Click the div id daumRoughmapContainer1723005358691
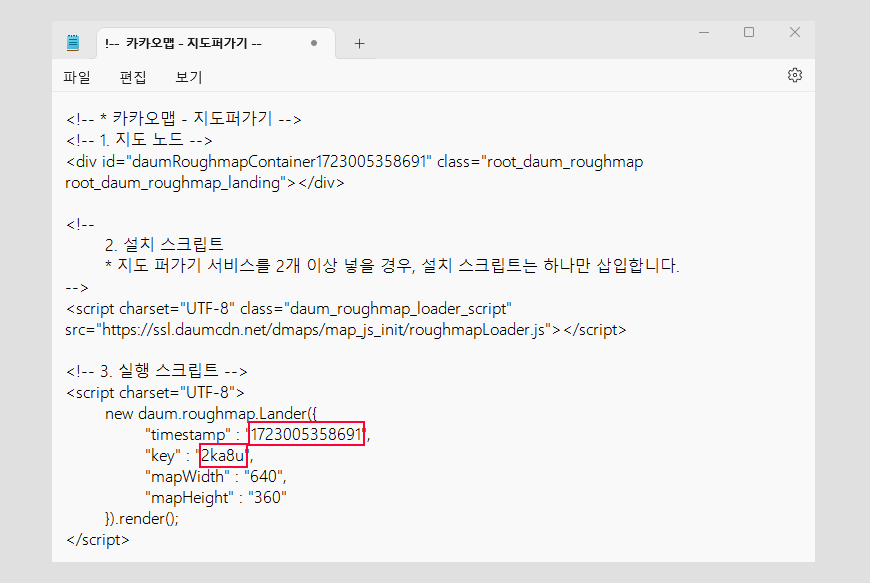 [279, 161]
